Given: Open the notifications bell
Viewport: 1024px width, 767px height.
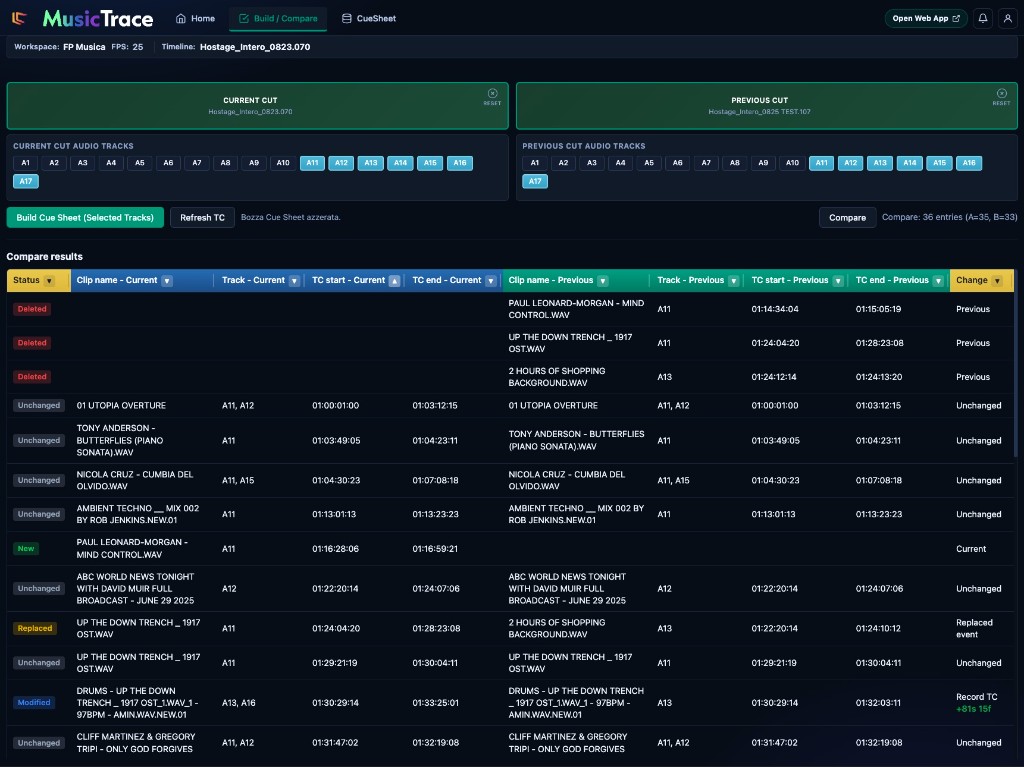Looking at the screenshot, I should (982, 18).
